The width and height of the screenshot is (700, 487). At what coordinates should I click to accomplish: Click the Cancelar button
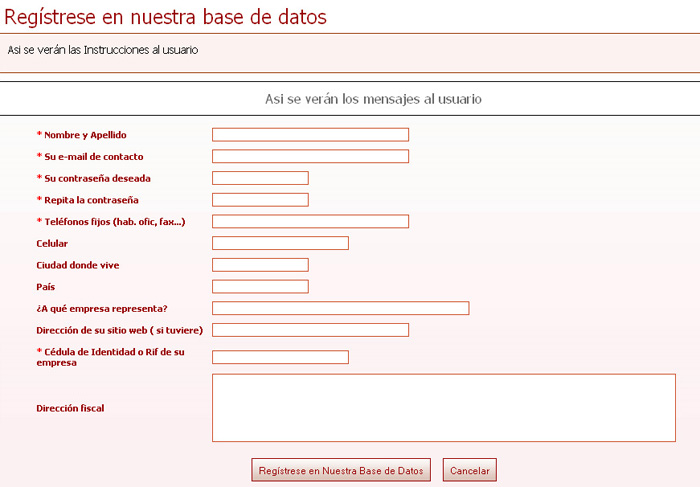point(469,470)
